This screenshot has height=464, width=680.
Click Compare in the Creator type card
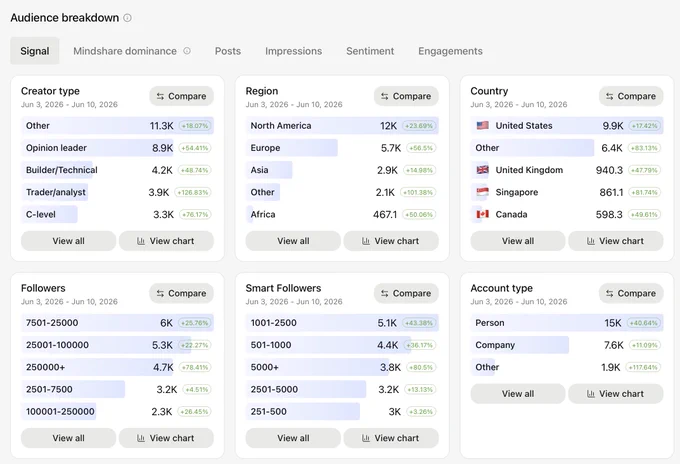point(181,96)
